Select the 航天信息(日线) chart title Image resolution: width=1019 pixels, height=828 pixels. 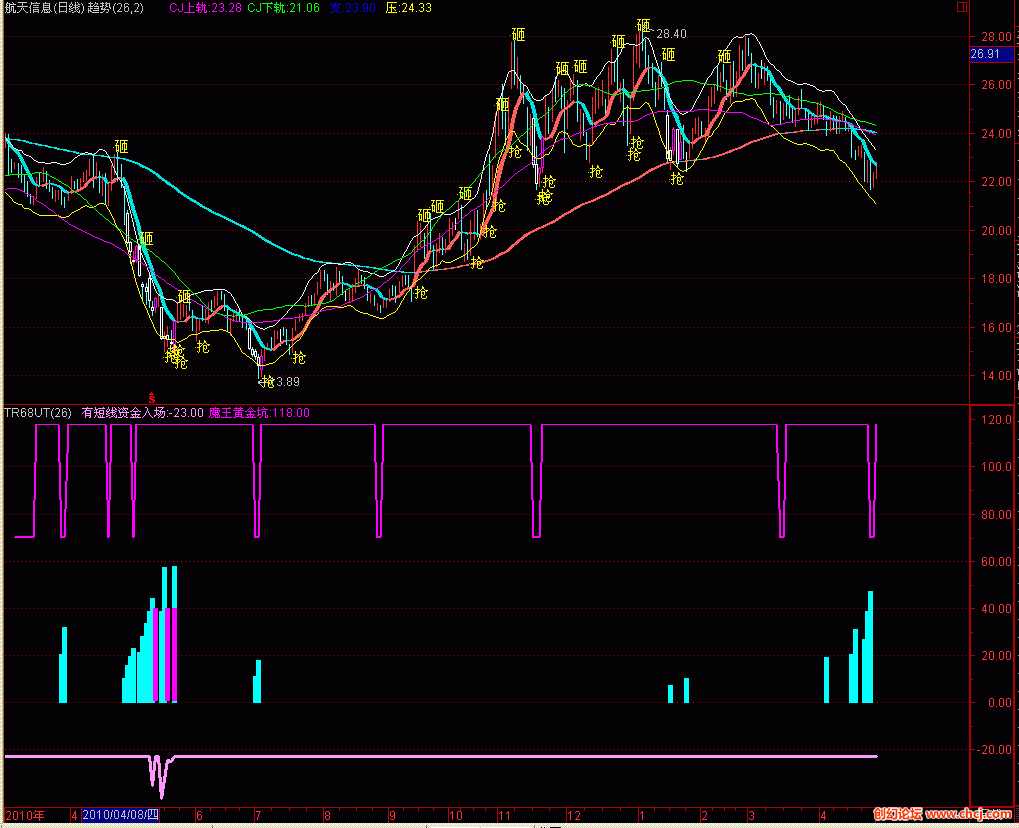point(44,8)
